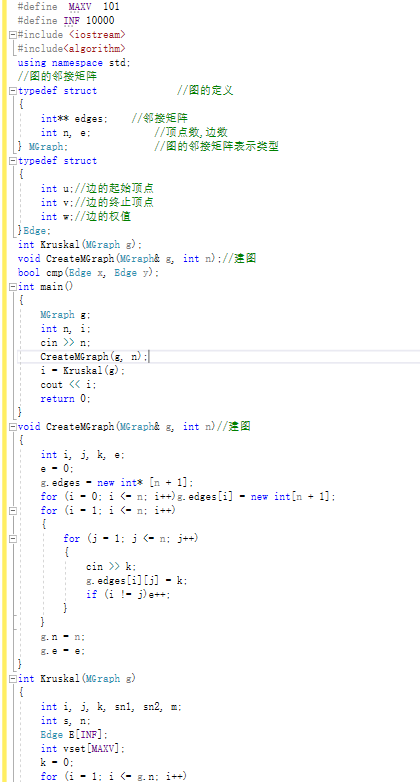Collapse the Edge typedef struct block

point(12,161)
